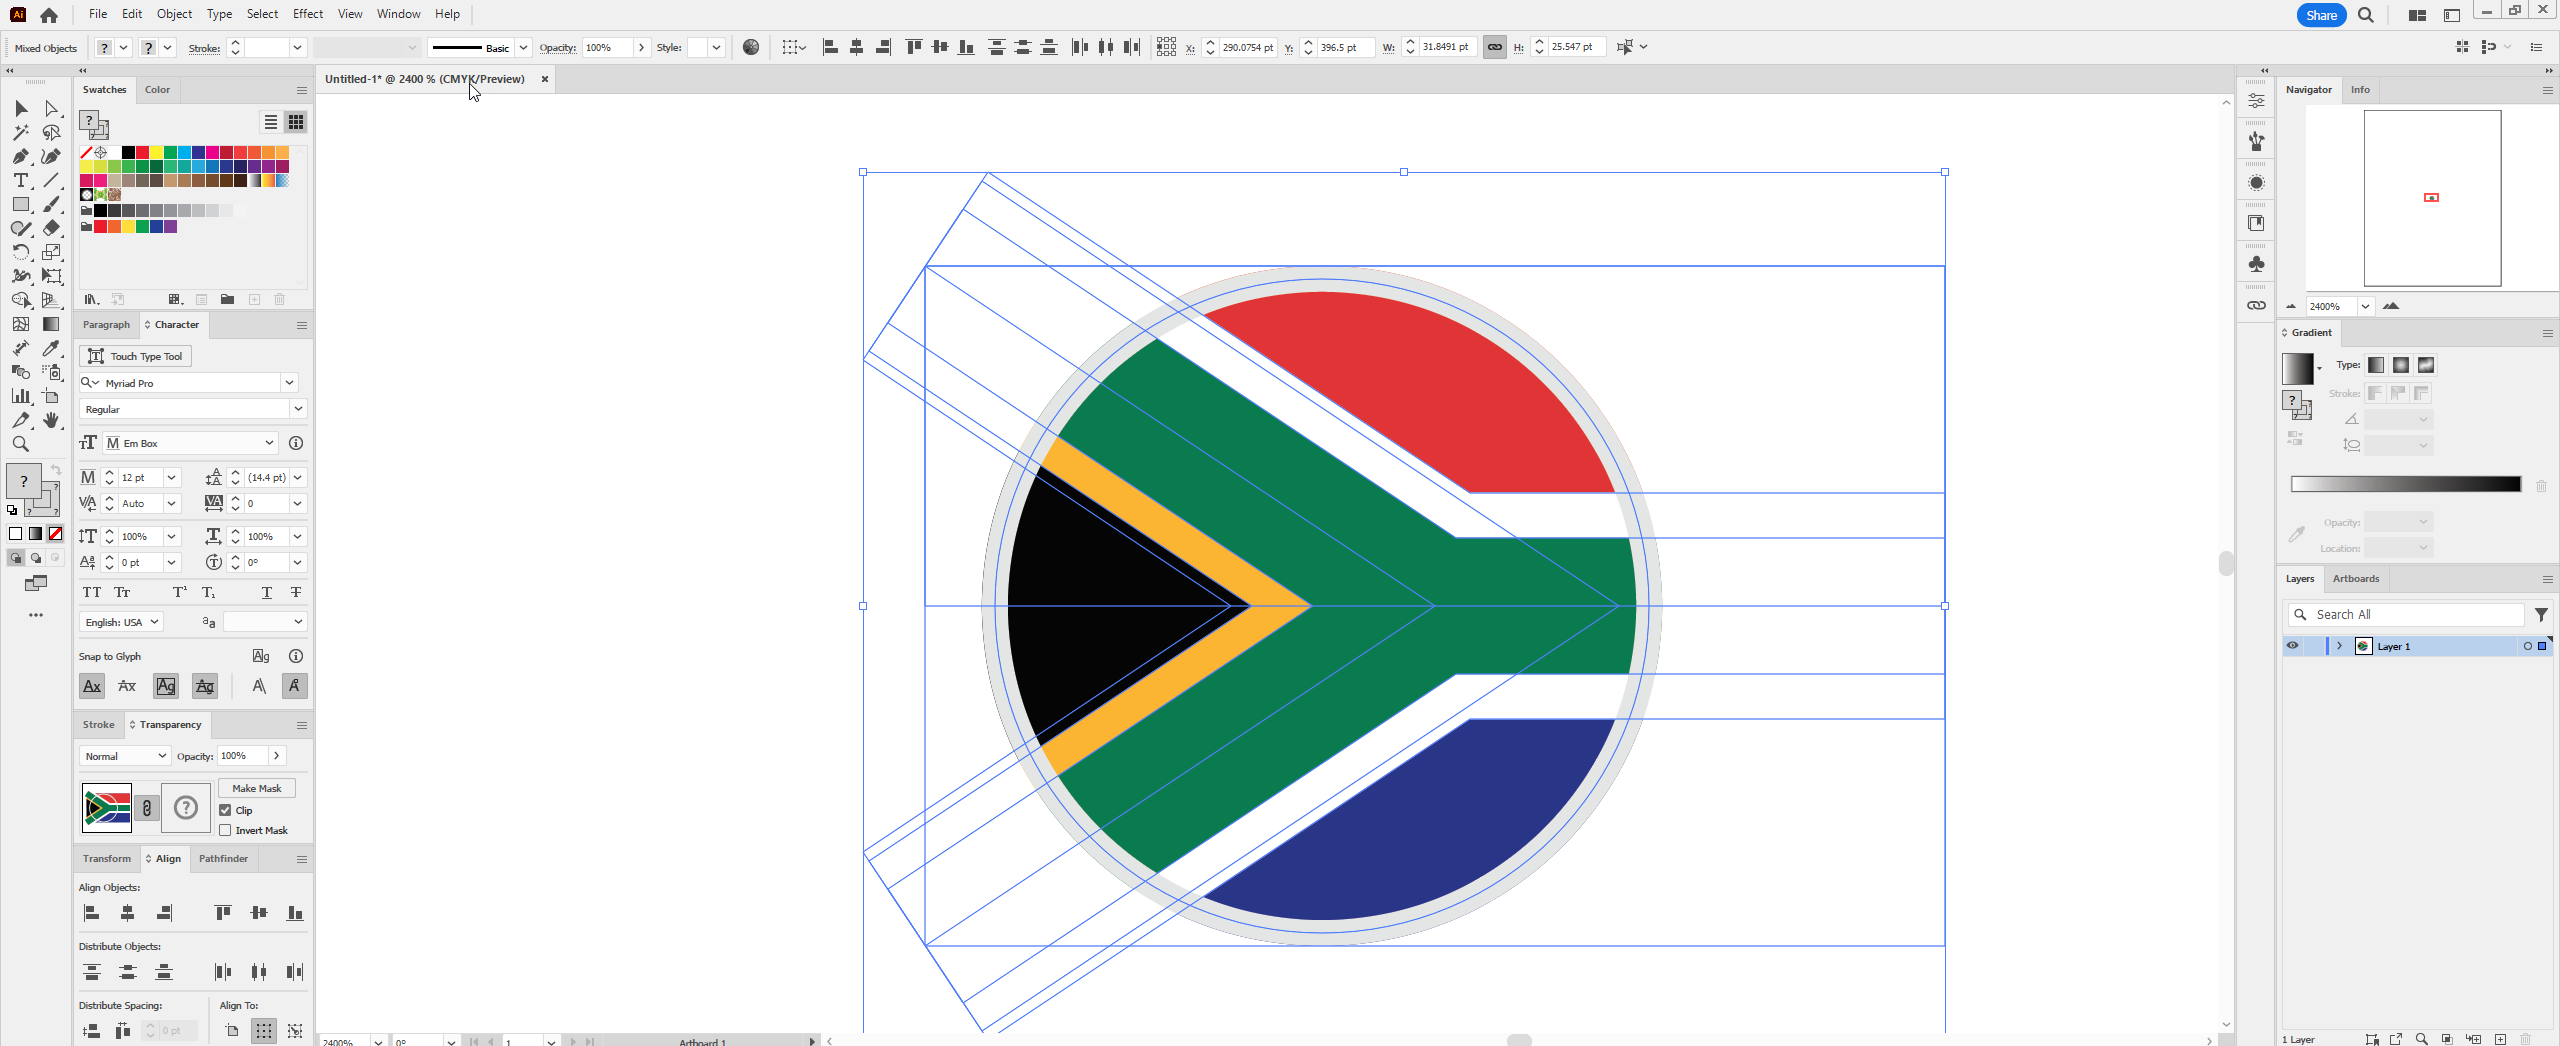Close the Untitled-1 document tab
Viewport: 2560px width, 1046px height.
pyautogui.click(x=545, y=79)
